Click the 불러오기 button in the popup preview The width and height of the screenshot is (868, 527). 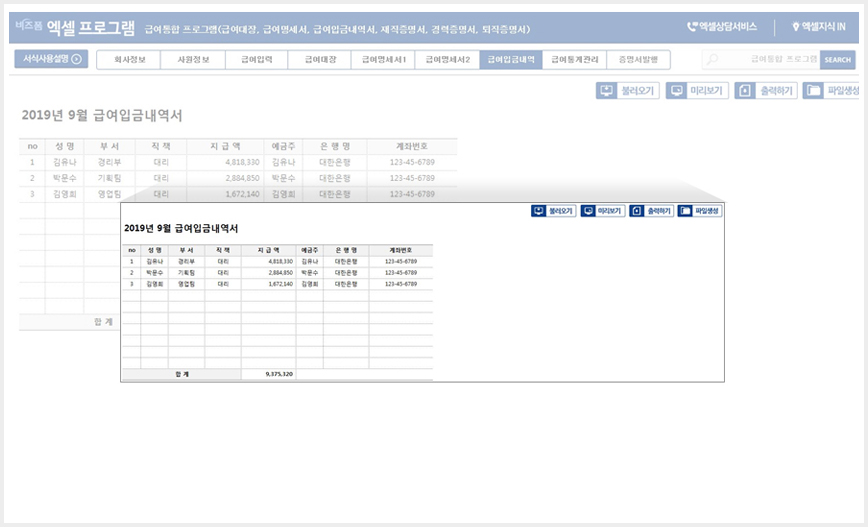tap(554, 211)
